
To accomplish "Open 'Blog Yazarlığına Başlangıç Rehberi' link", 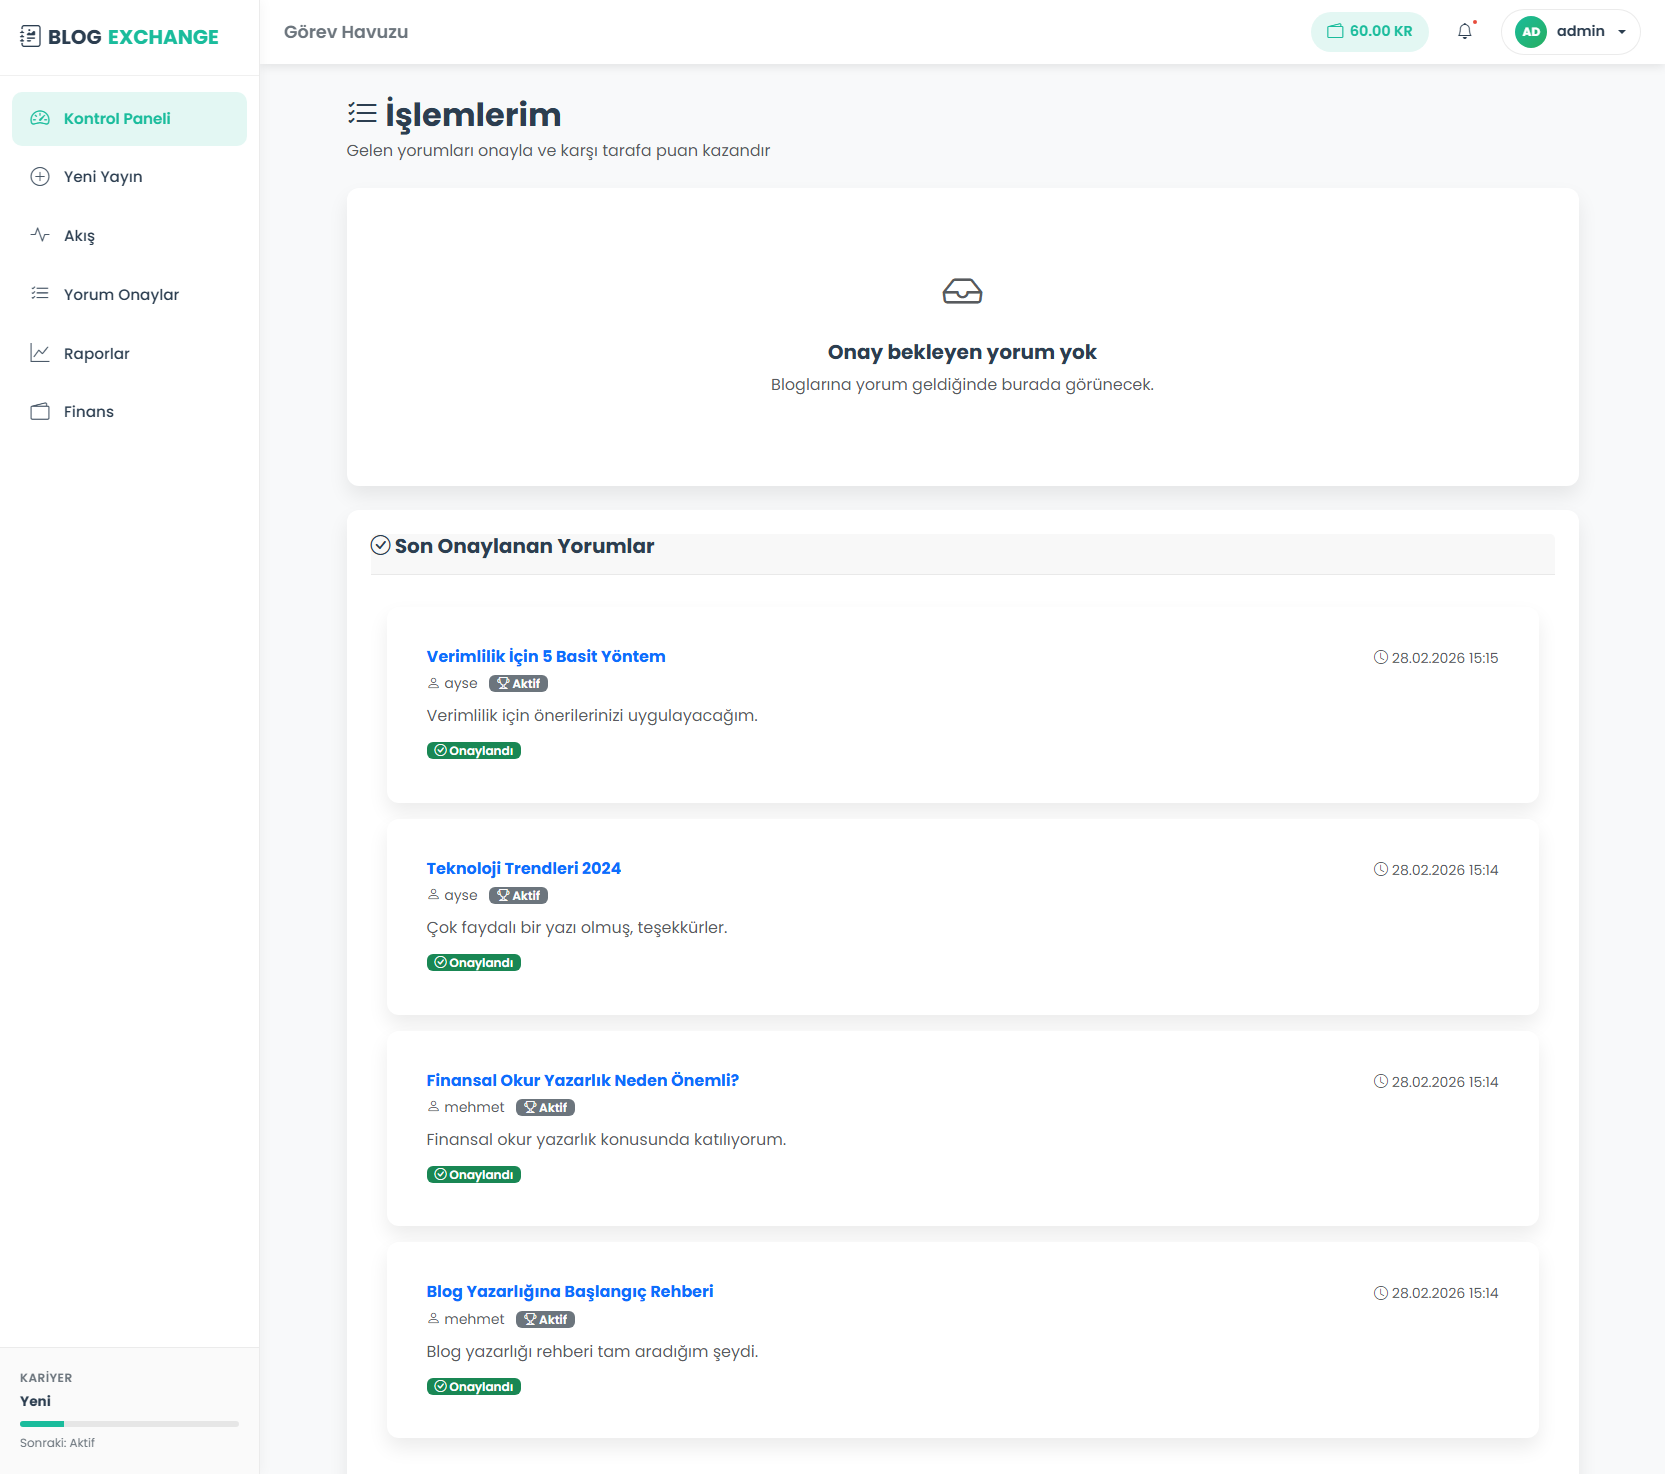I will coord(569,1291).
